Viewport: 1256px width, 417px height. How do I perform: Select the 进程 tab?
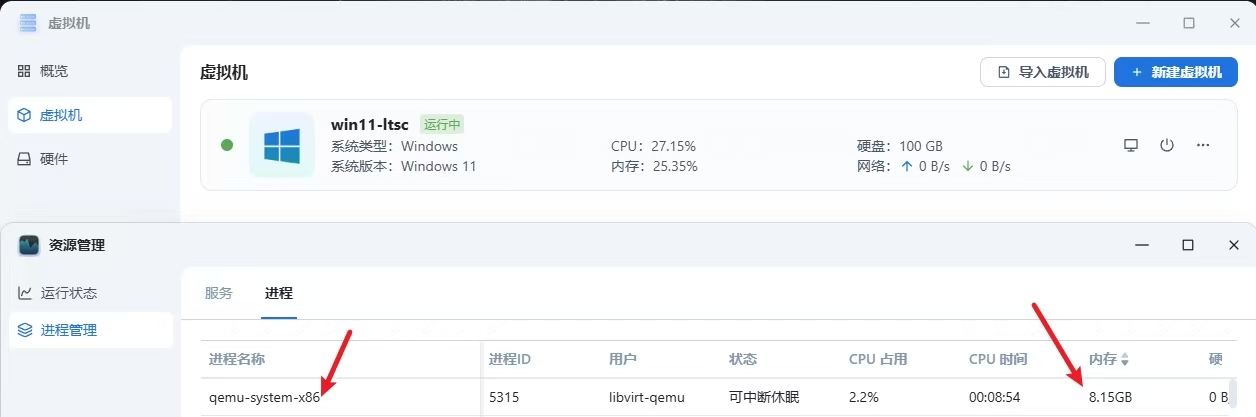coord(279,293)
